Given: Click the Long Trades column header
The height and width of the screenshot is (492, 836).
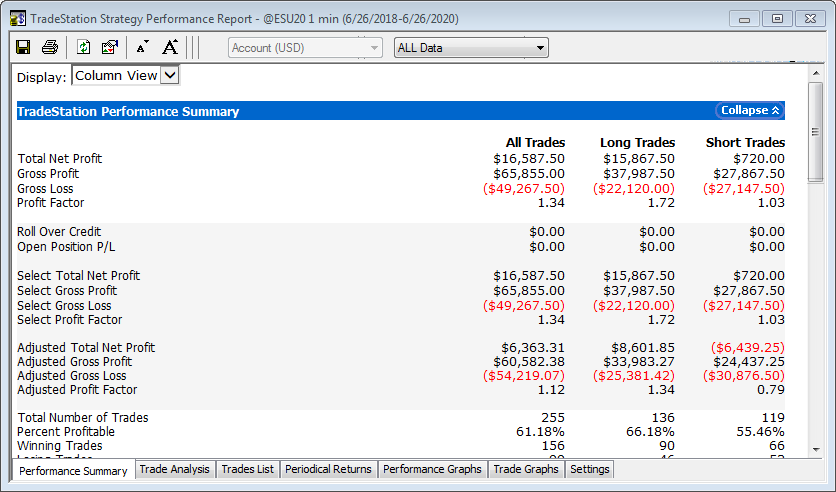Looking at the screenshot, I should tap(637, 143).
